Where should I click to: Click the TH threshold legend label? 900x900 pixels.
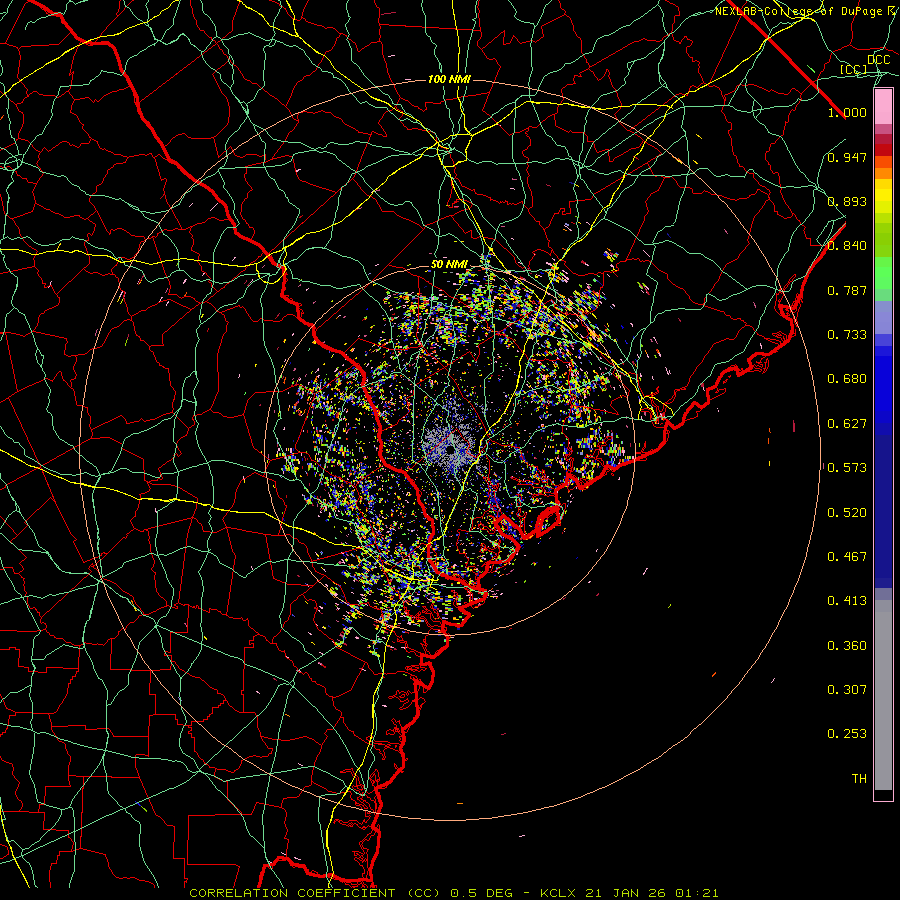click(x=859, y=779)
